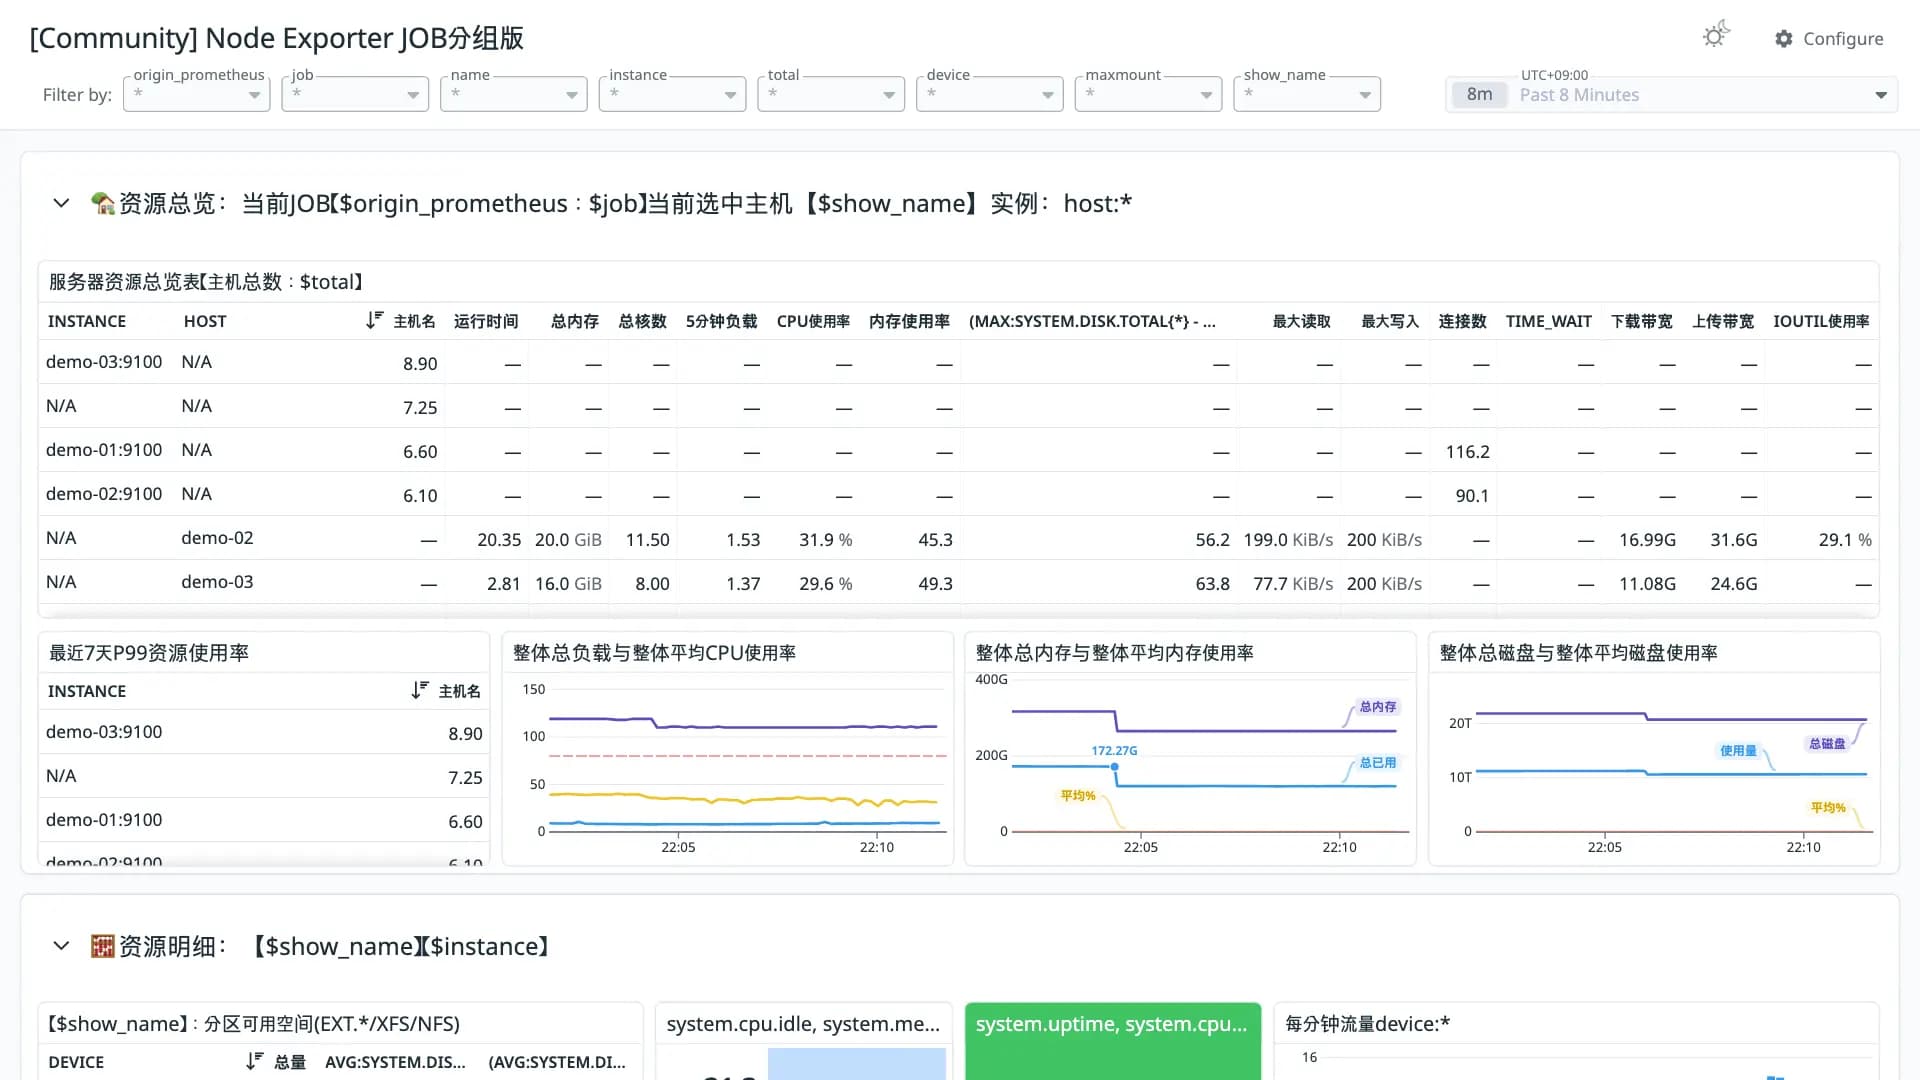1920x1080 pixels.
Task: Open the origin_prometheus filter dropdown
Action: coord(197,94)
